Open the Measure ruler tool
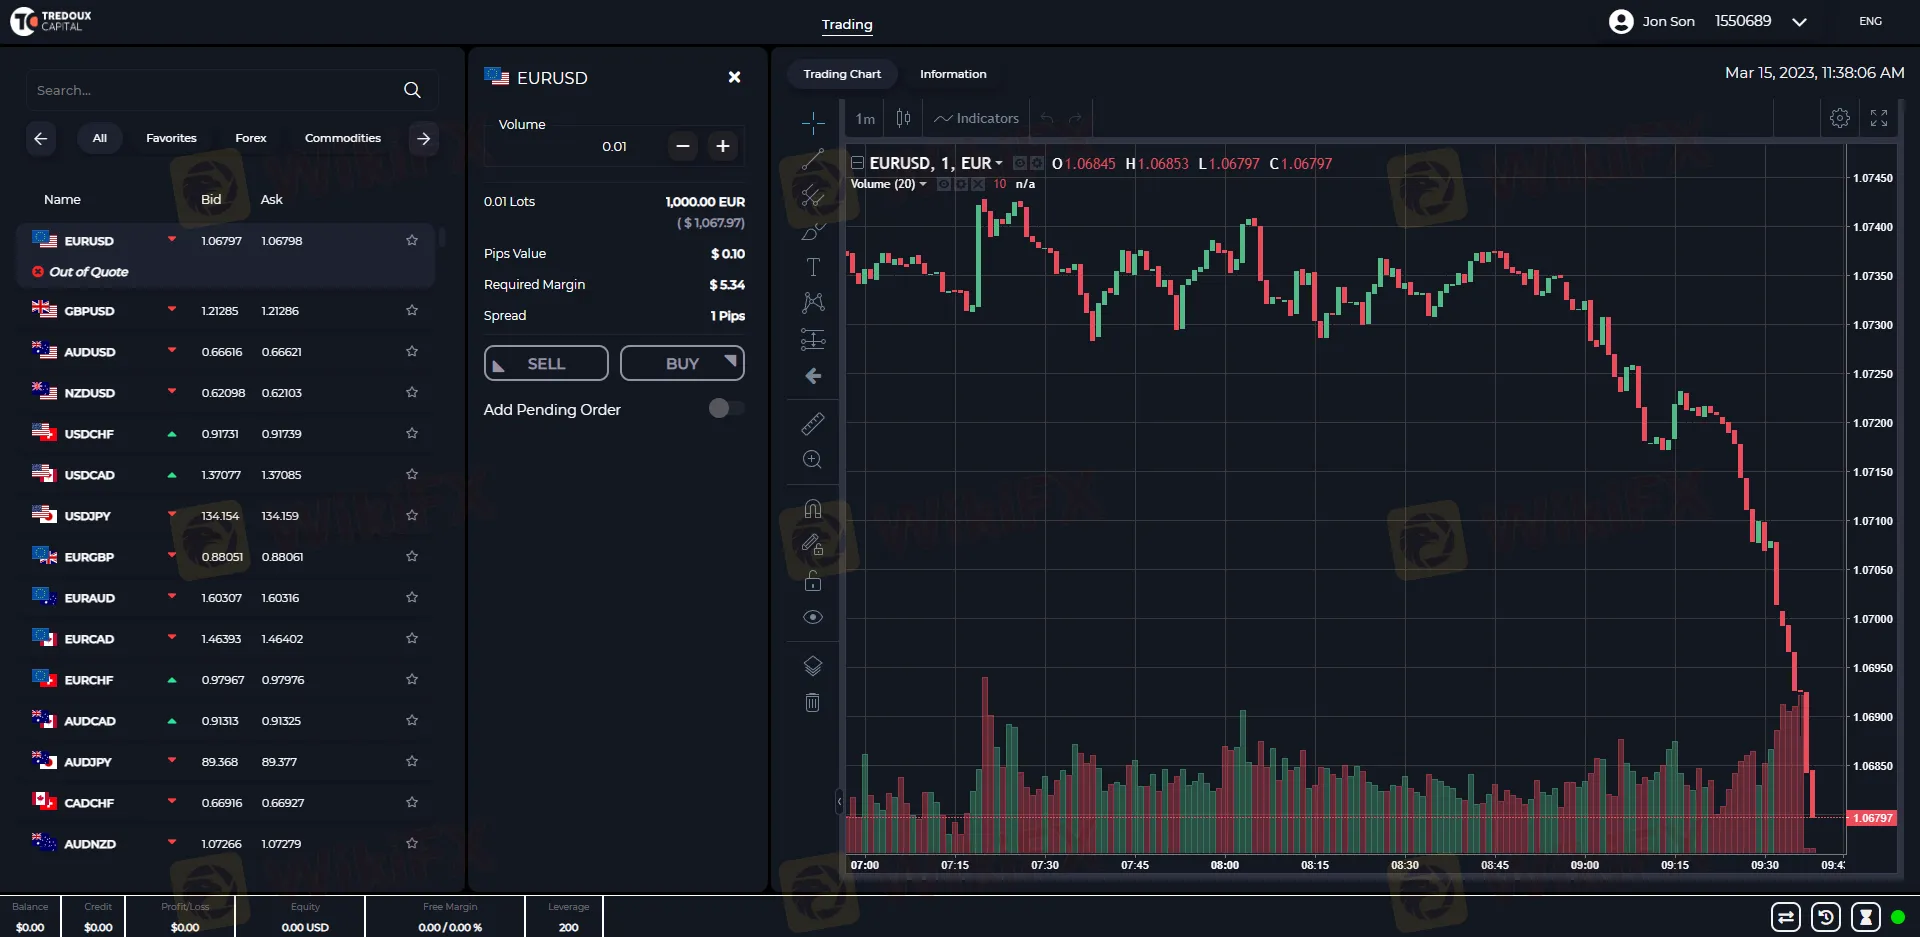Viewport: 1920px width, 937px height. click(x=813, y=423)
